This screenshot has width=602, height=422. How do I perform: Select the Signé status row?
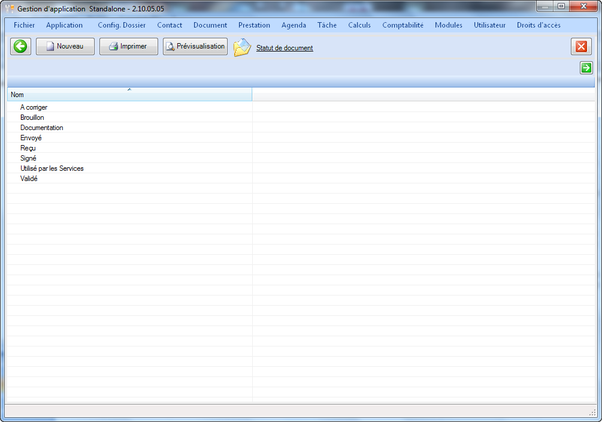(x=29, y=158)
